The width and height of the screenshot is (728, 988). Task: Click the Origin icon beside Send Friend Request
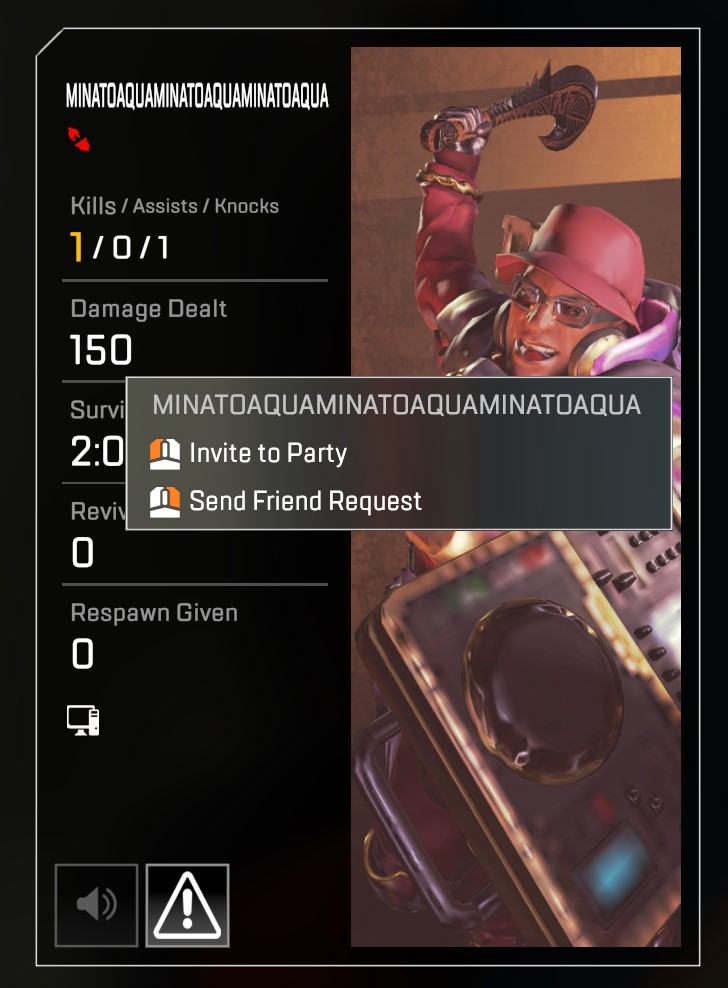coord(165,502)
